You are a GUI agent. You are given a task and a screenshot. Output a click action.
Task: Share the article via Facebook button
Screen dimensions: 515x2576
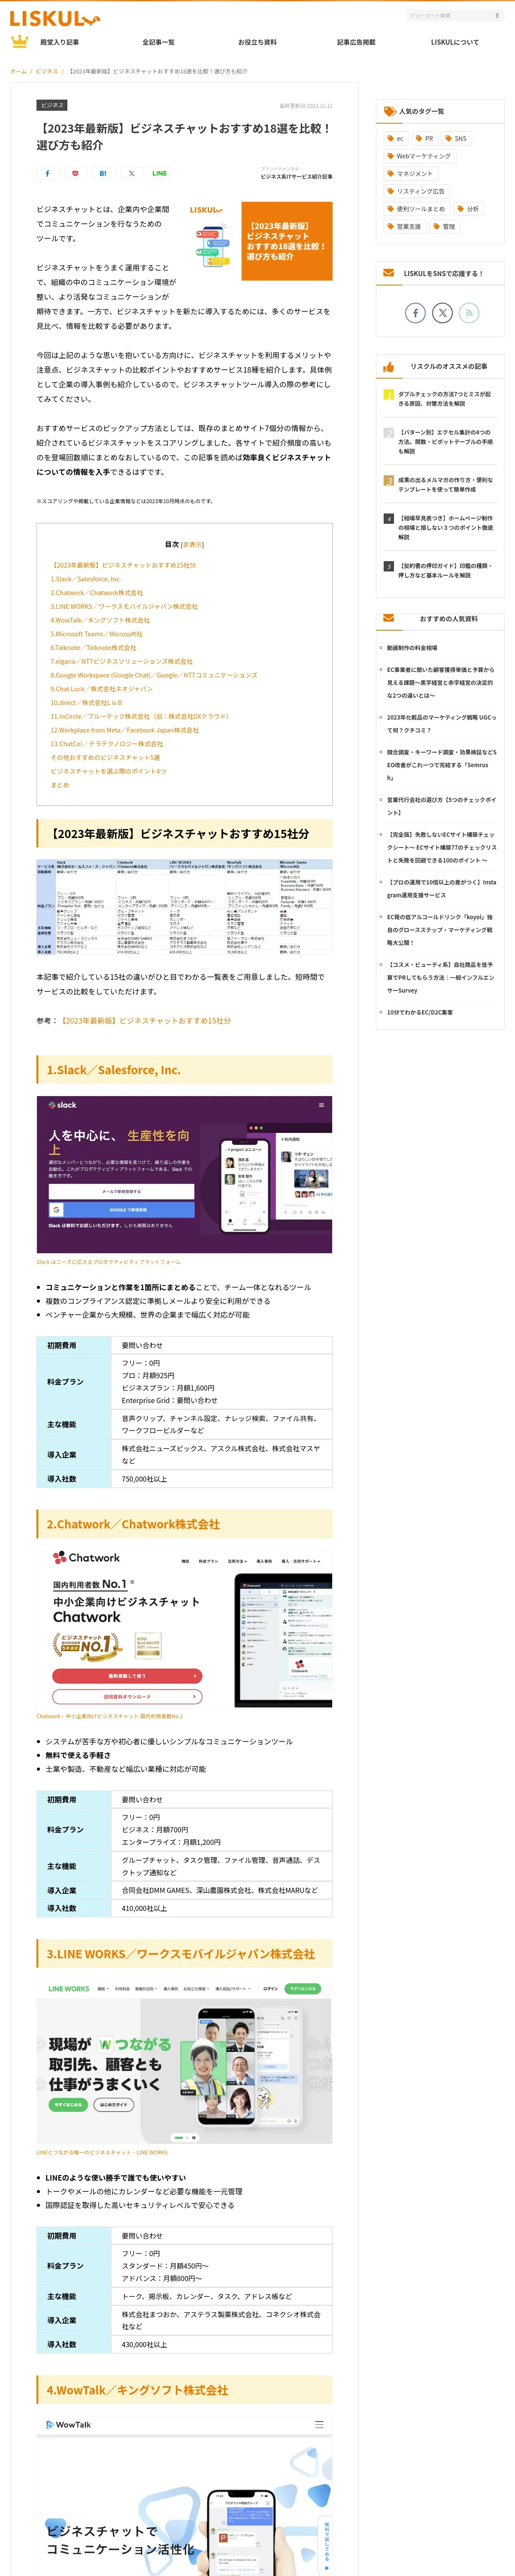[47, 173]
